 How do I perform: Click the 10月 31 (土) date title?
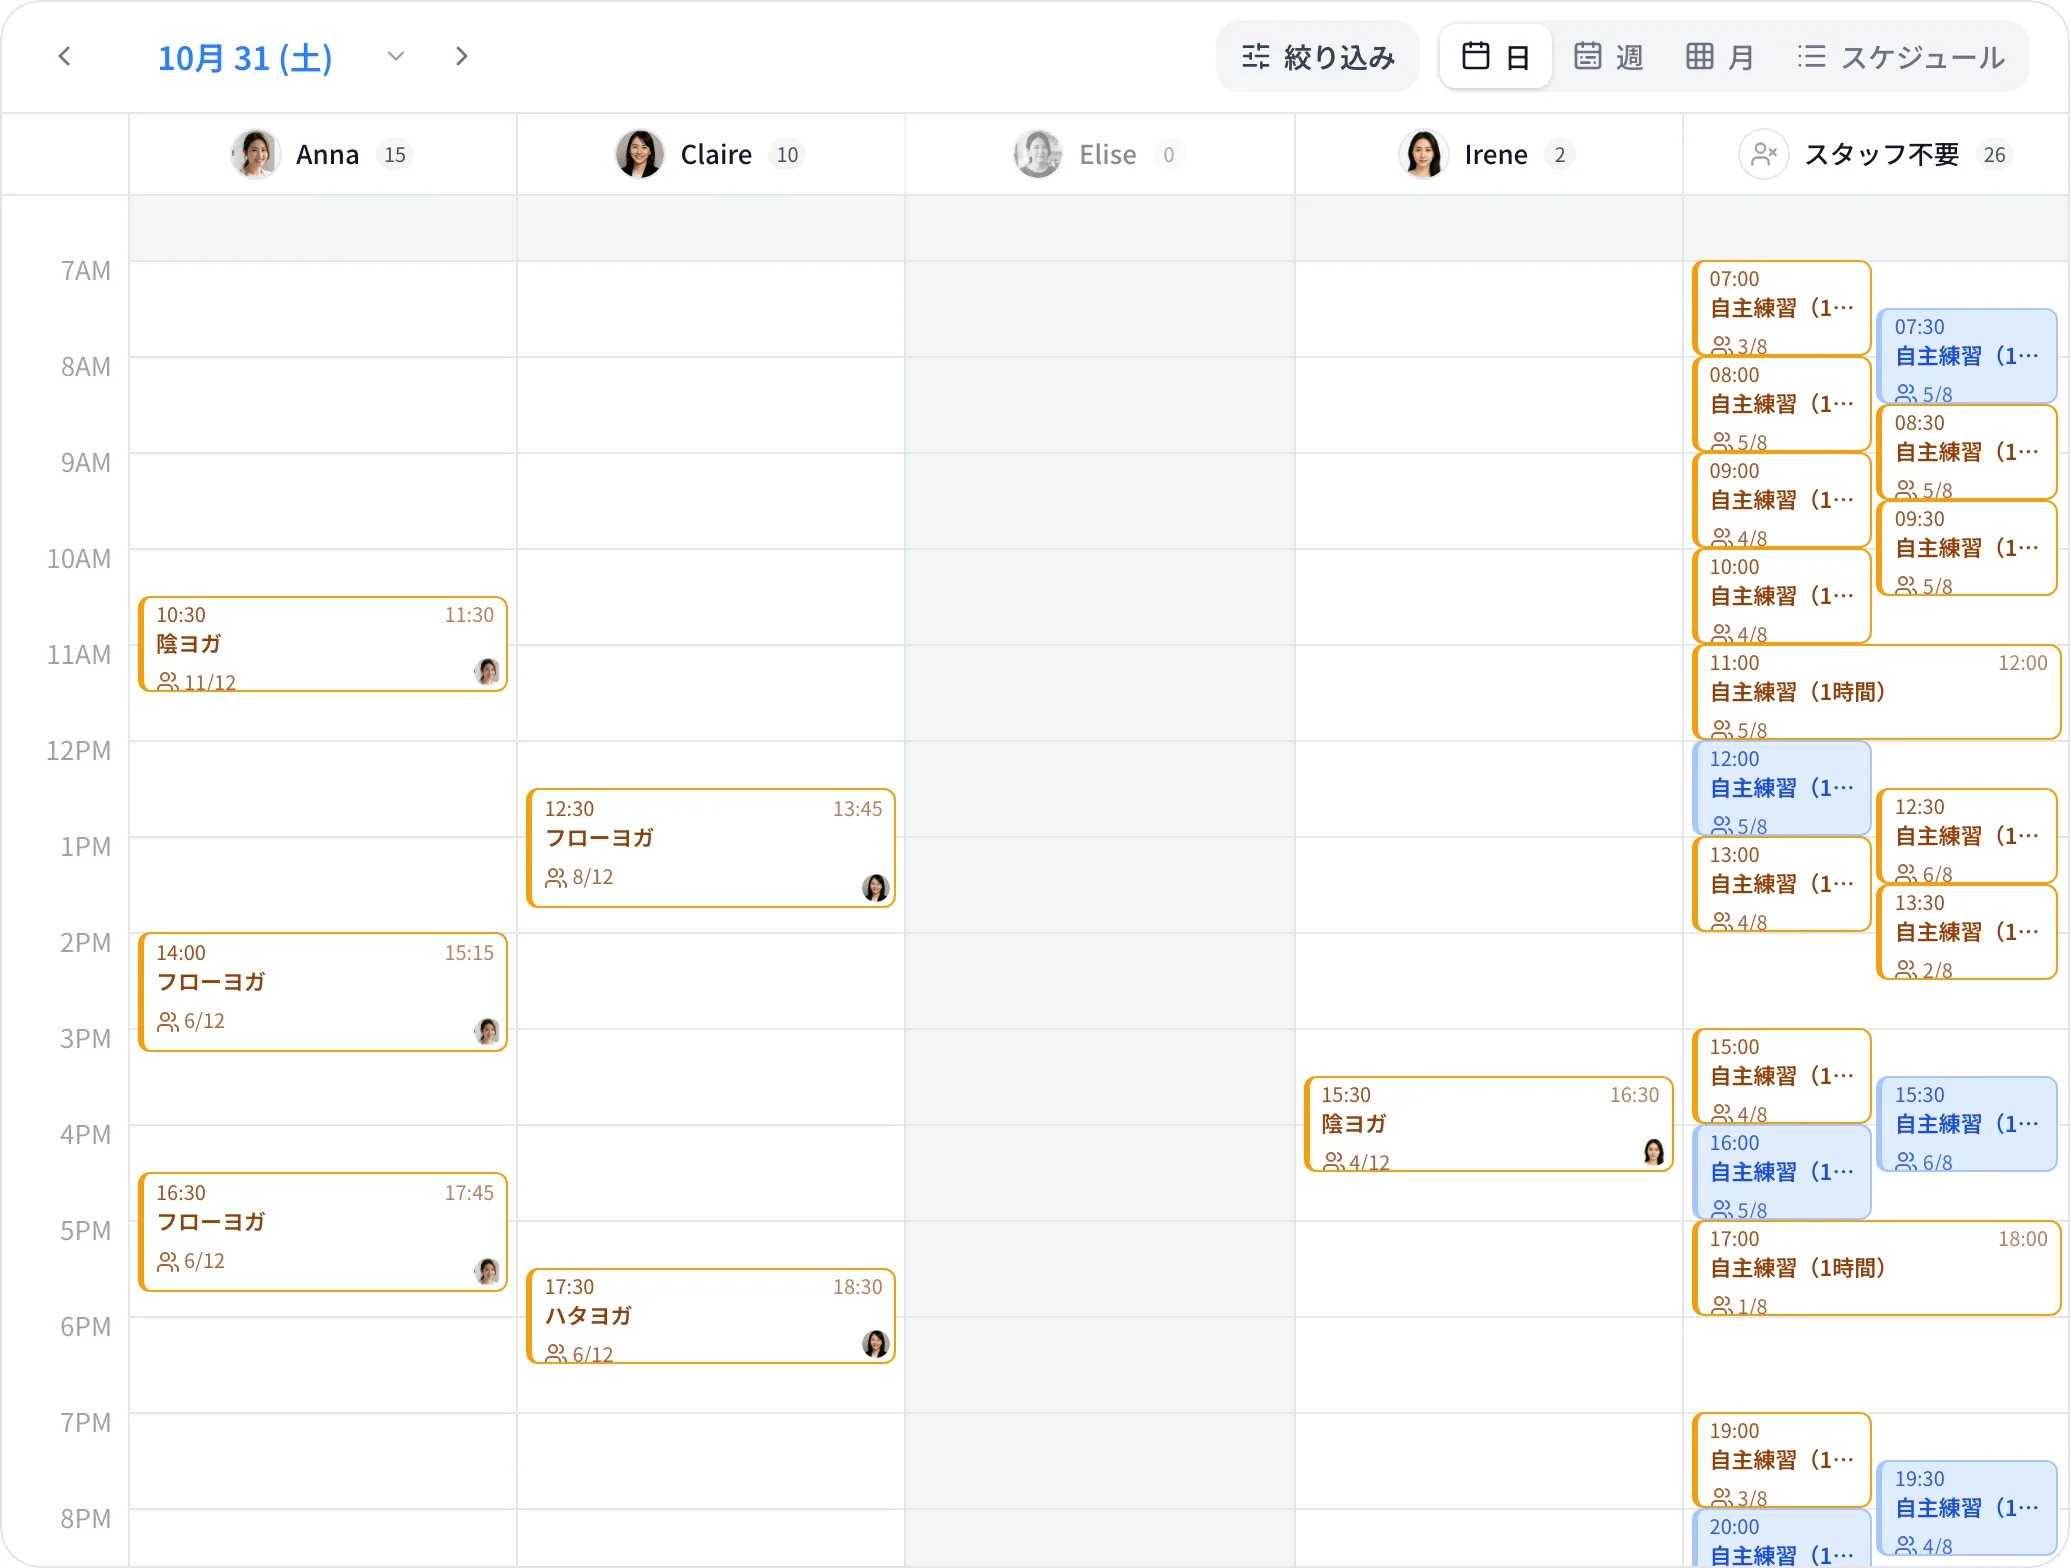(245, 58)
